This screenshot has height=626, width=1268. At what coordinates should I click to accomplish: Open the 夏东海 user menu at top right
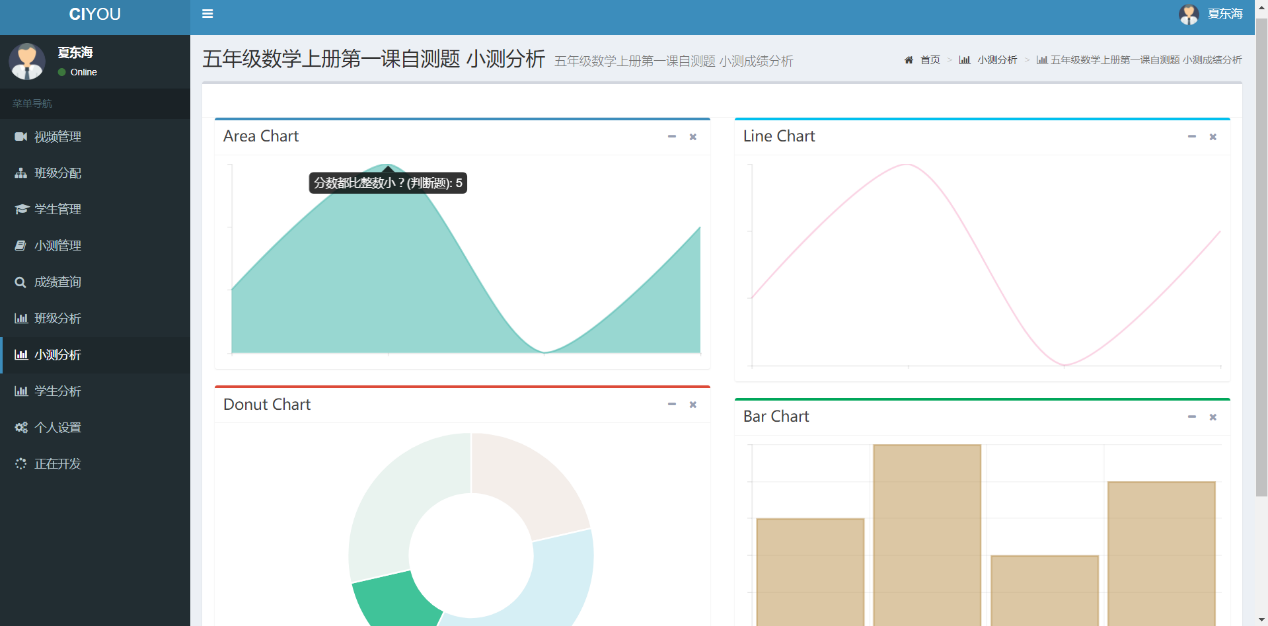point(1211,14)
